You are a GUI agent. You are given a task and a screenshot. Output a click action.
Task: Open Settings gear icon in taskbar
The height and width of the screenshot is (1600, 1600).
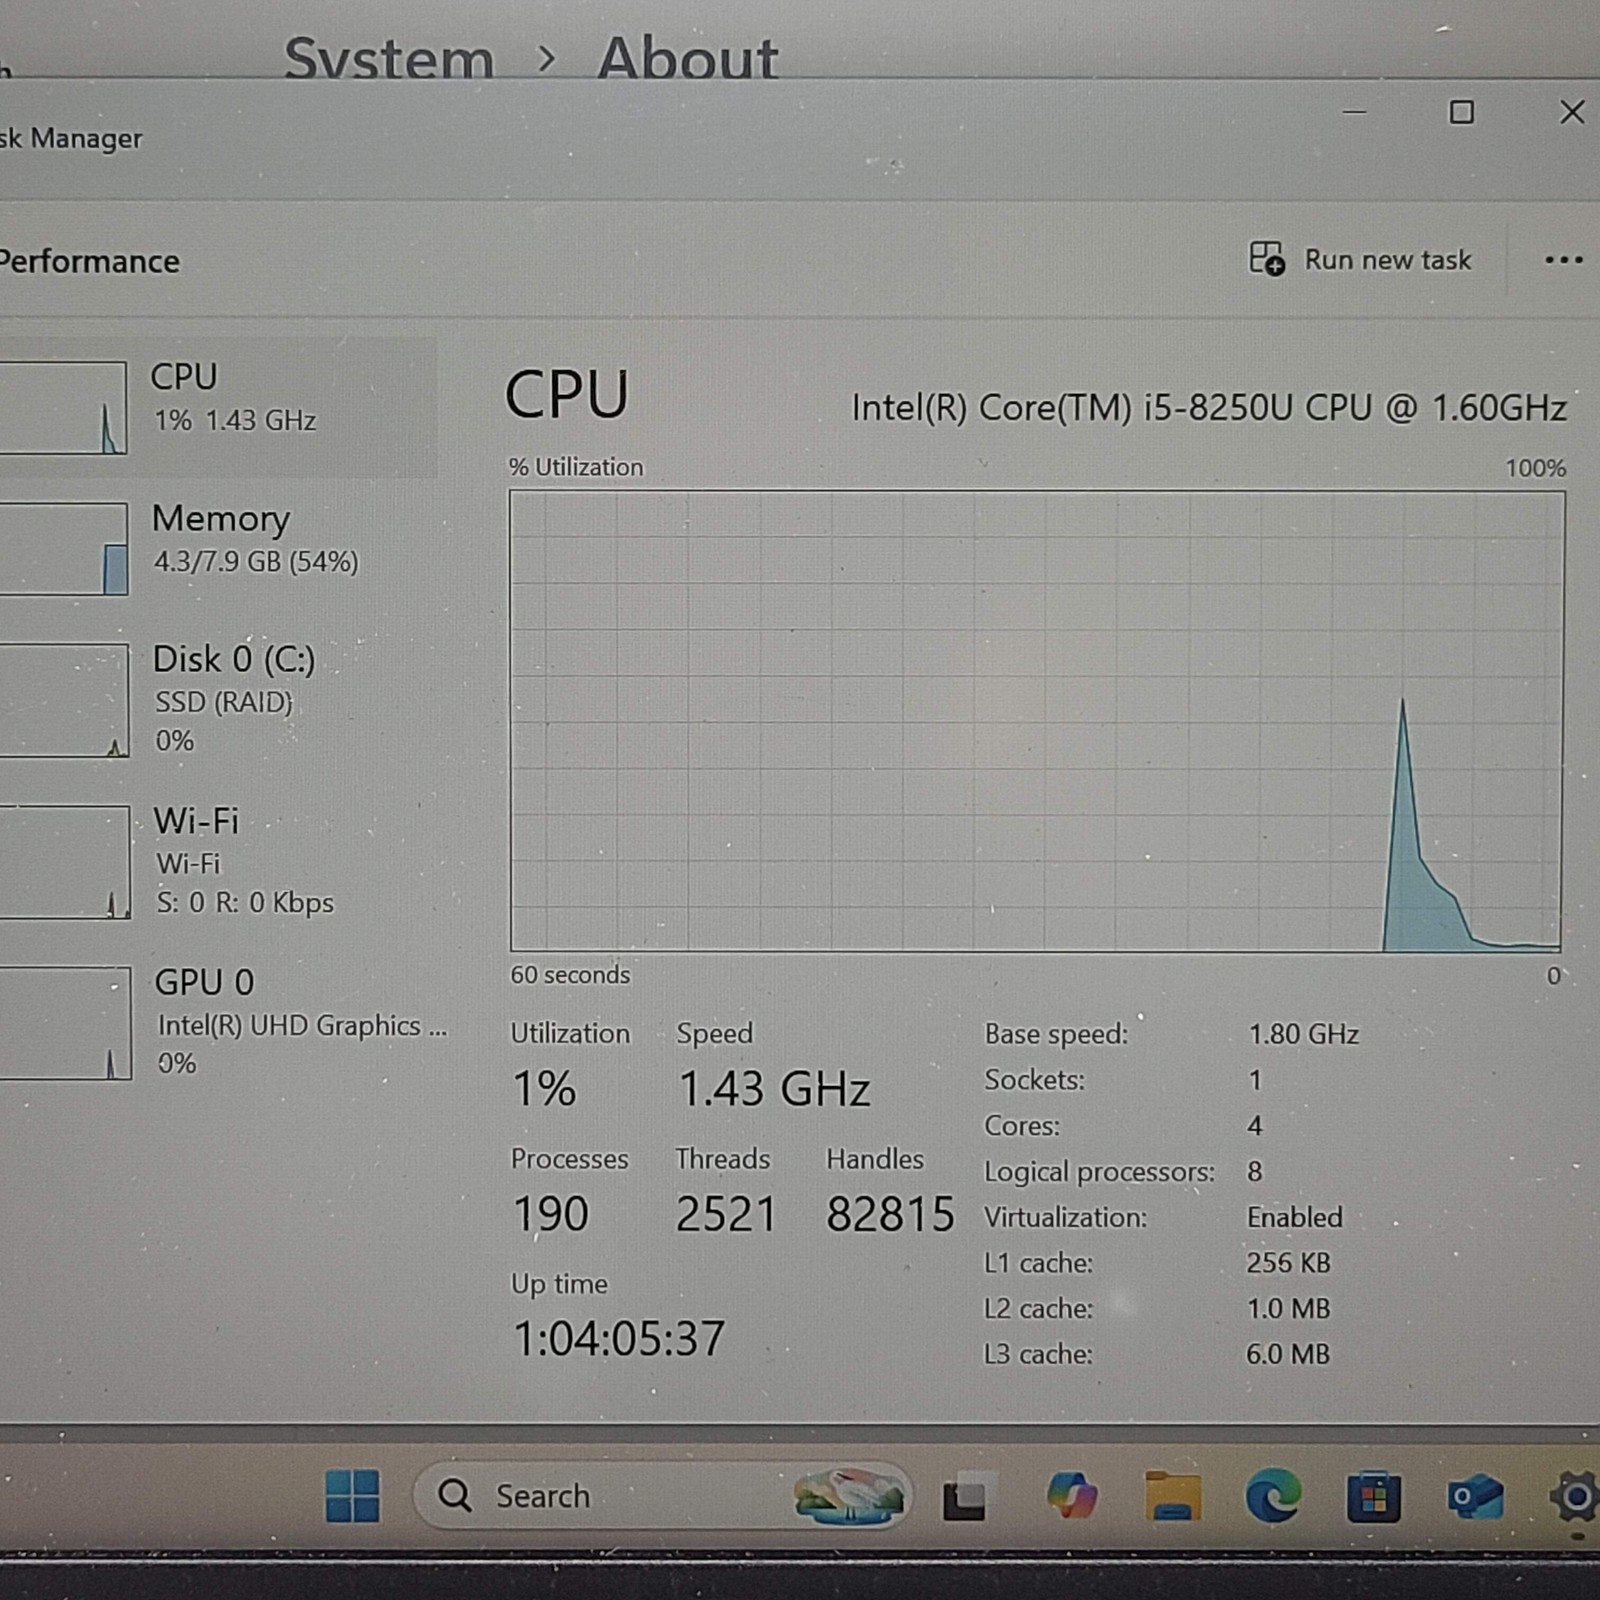pos(1576,1497)
